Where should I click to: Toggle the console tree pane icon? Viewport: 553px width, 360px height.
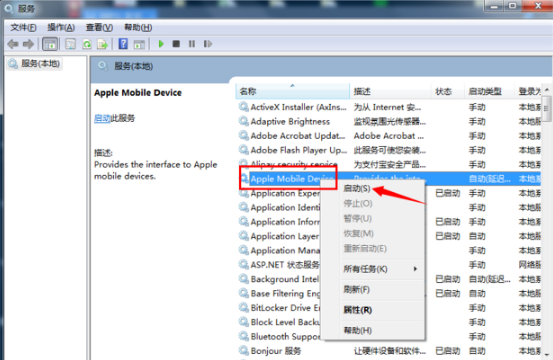point(50,44)
